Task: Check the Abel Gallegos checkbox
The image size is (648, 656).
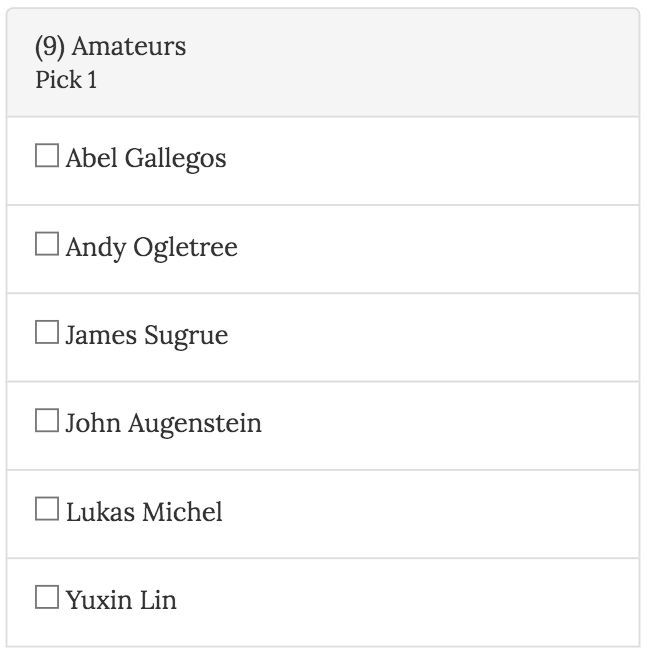Action: point(47,156)
